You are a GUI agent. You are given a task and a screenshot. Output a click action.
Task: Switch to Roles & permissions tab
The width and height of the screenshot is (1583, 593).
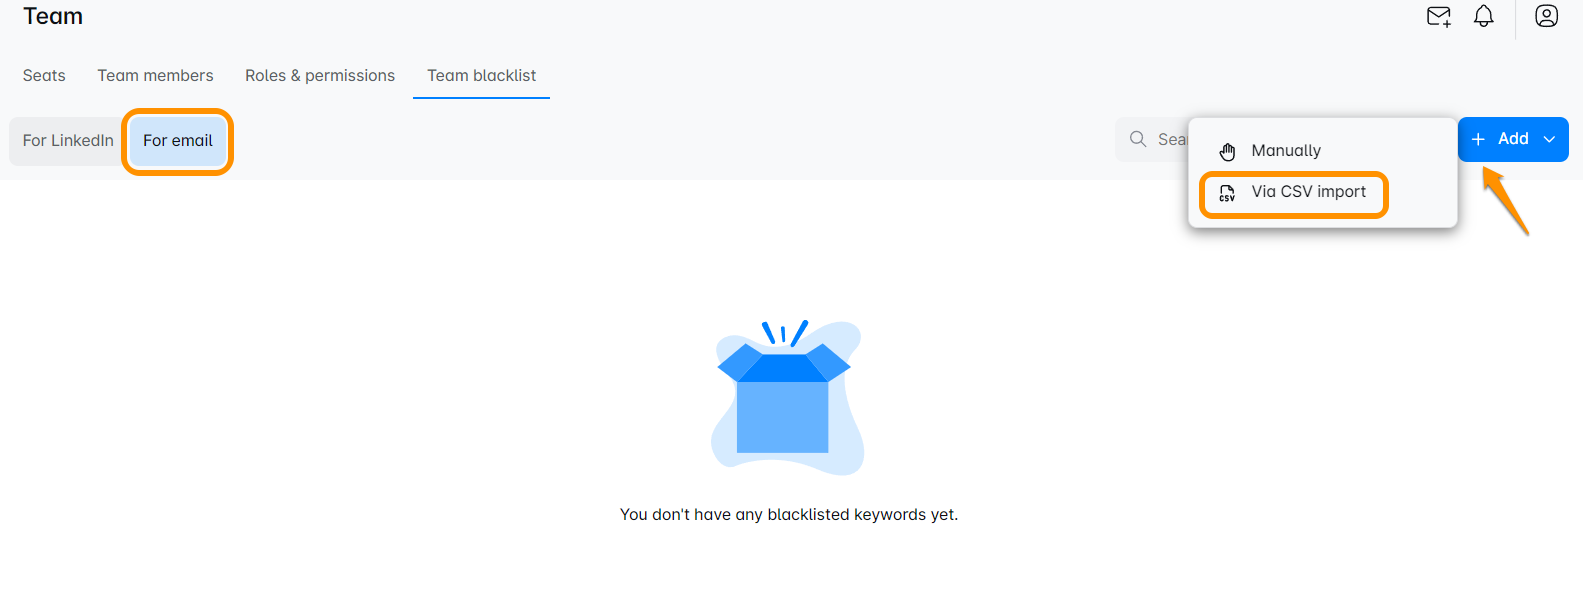[320, 76]
